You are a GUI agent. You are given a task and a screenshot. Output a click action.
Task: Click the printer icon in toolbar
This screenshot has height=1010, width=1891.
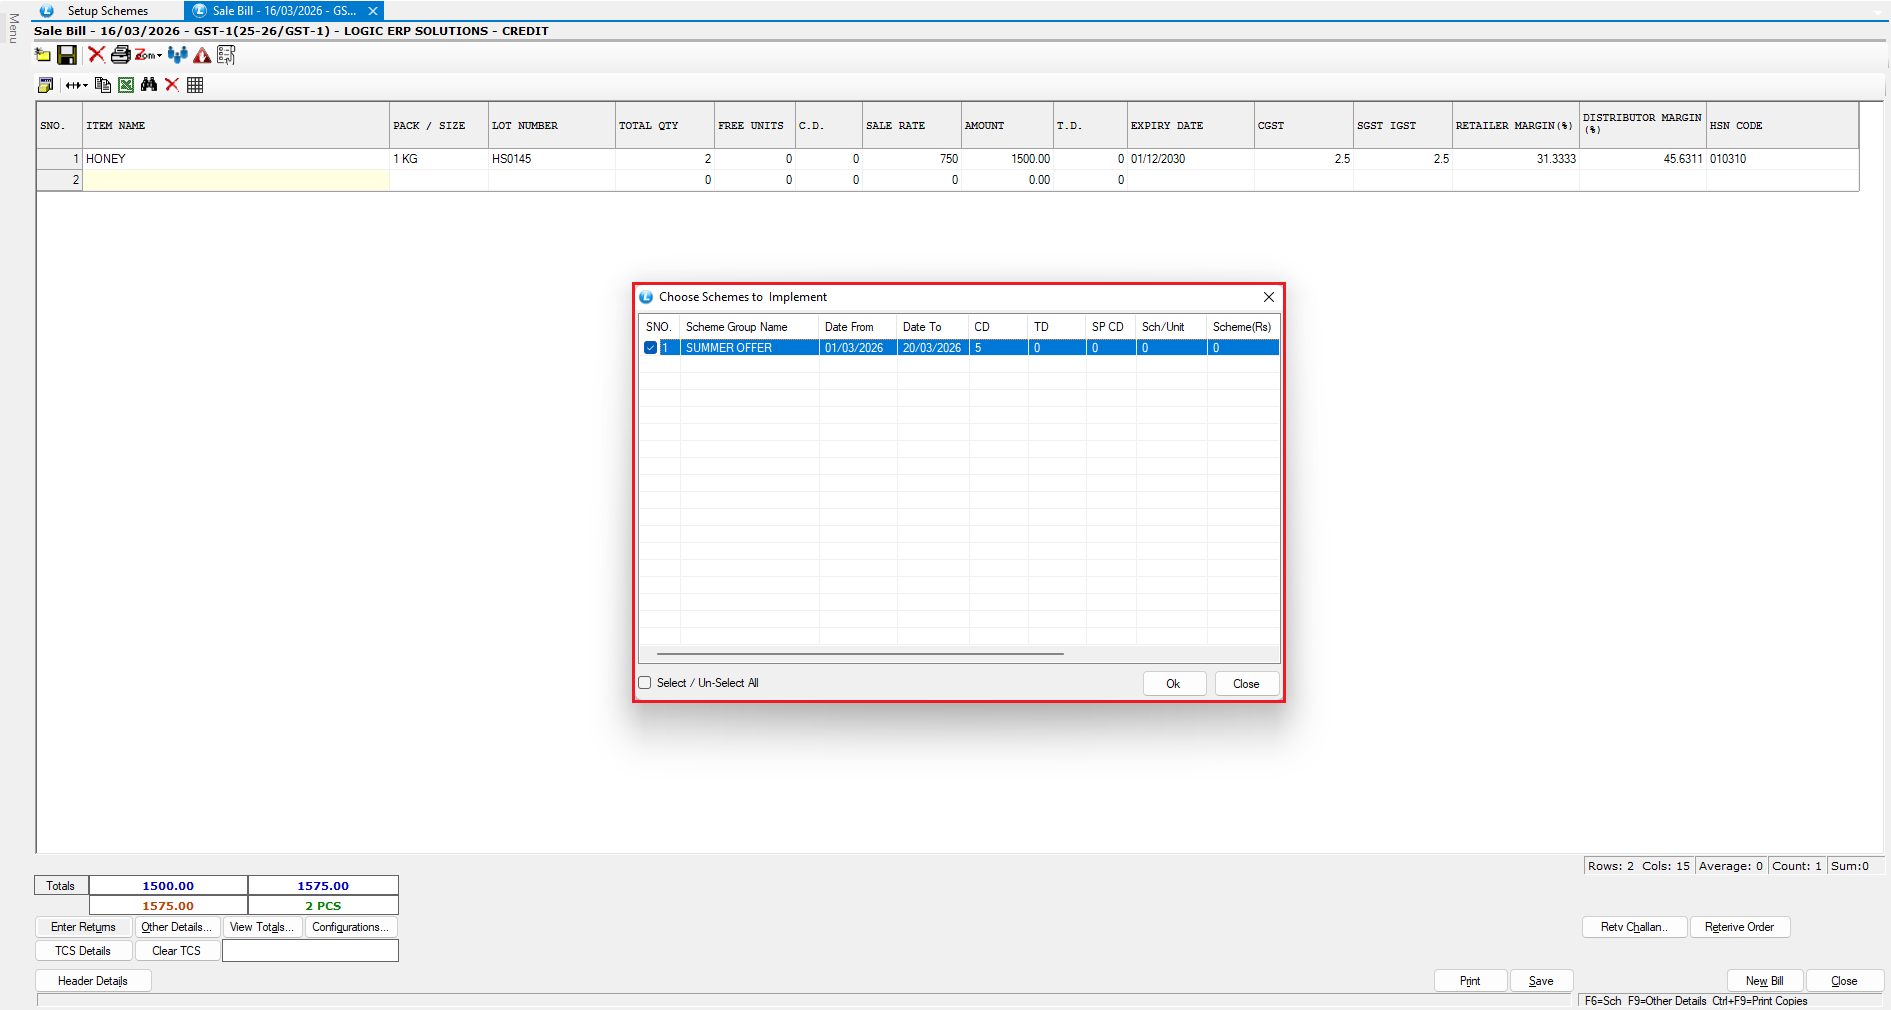pos(120,55)
